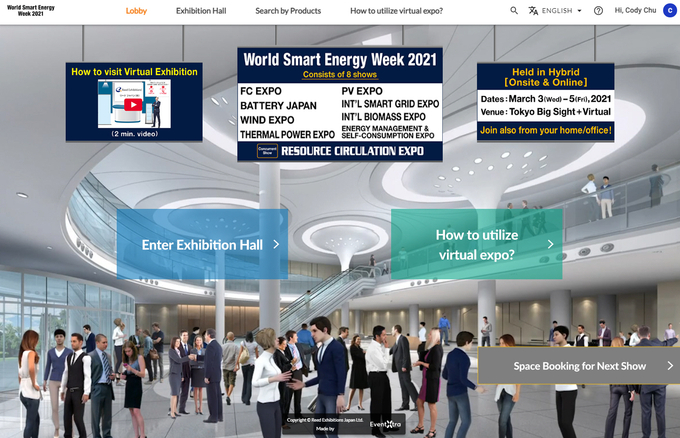Click Space Booking for Next Show button
This screenshot has height=438, width=680.
[x=579, y=366]
